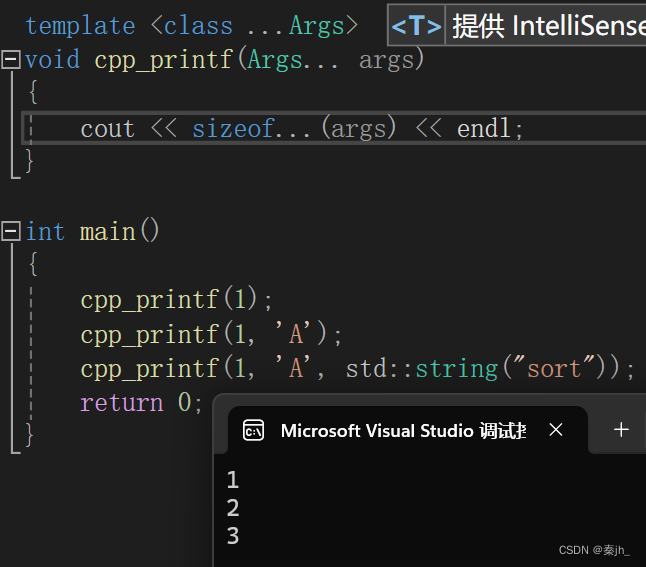Screen dimensions: 646x567
Task: Open a new terminal tab with plus
Action: point(621,430)
